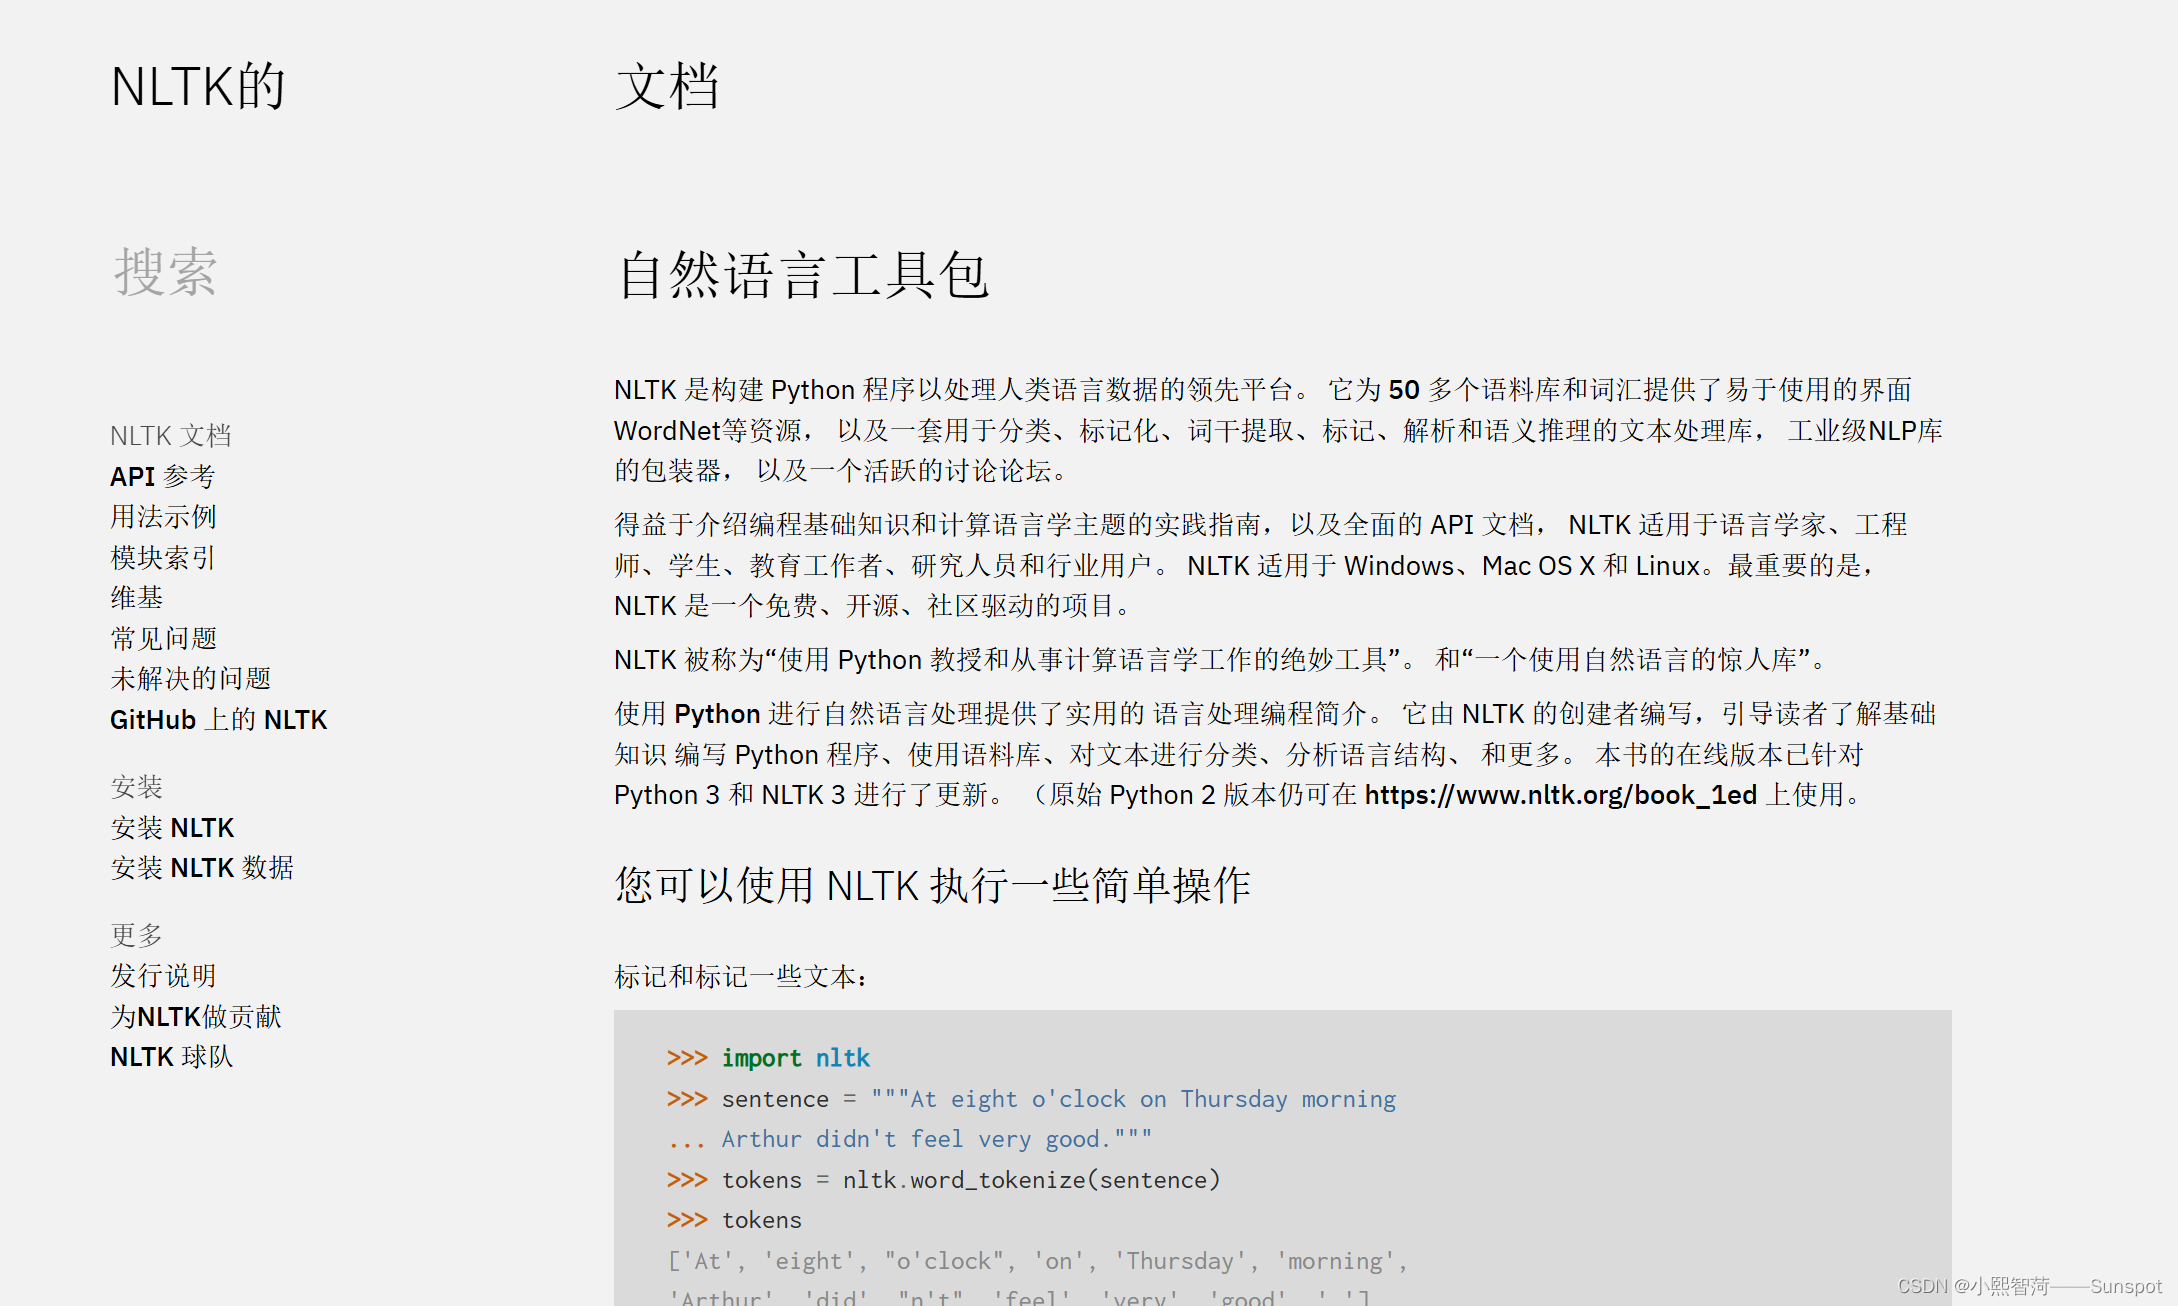Click the import nltk code line
Image resolution: width=2178 pixels, height=1306 pixels.
[x=795, y=1058]
